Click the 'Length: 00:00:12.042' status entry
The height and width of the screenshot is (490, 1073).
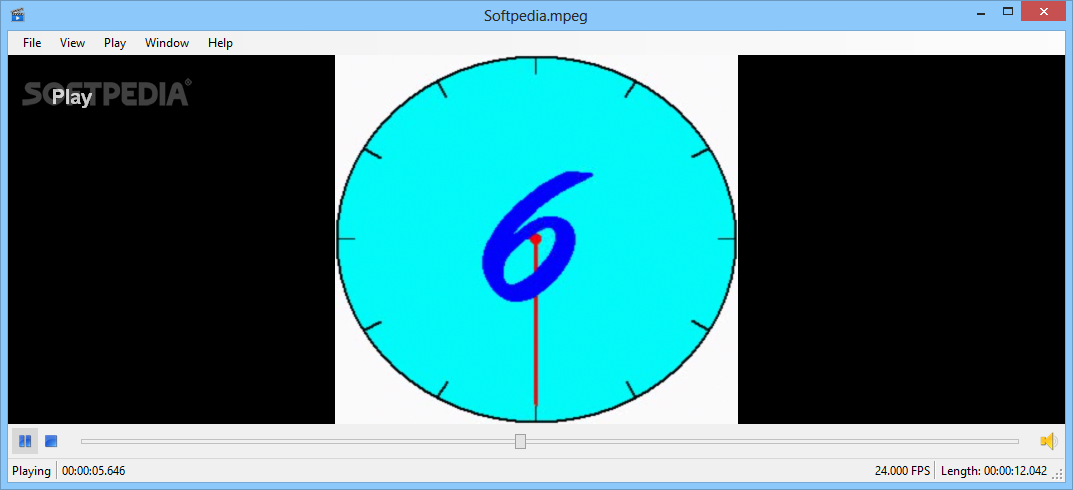(994, 471)
